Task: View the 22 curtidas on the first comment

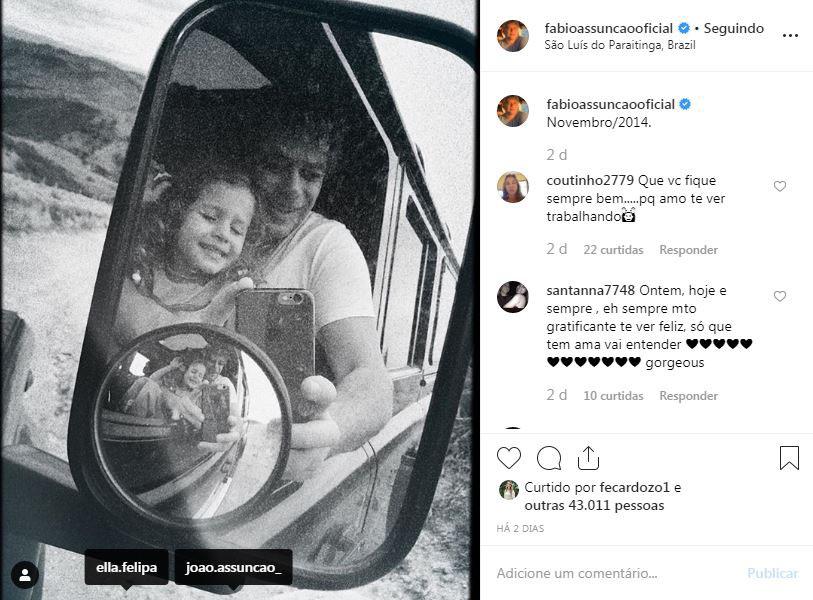Action: 613,249
